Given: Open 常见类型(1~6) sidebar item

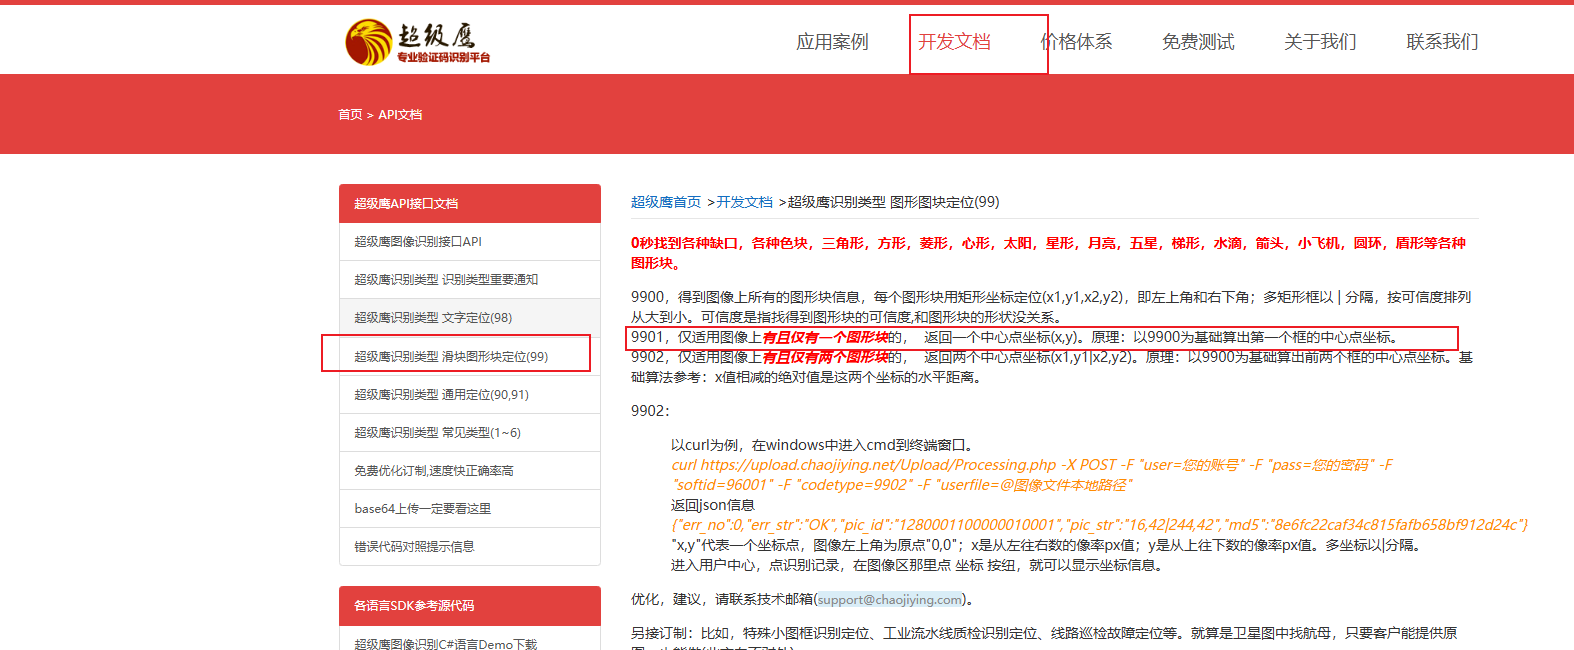Looking at the screenshot, I should point(470,432).
